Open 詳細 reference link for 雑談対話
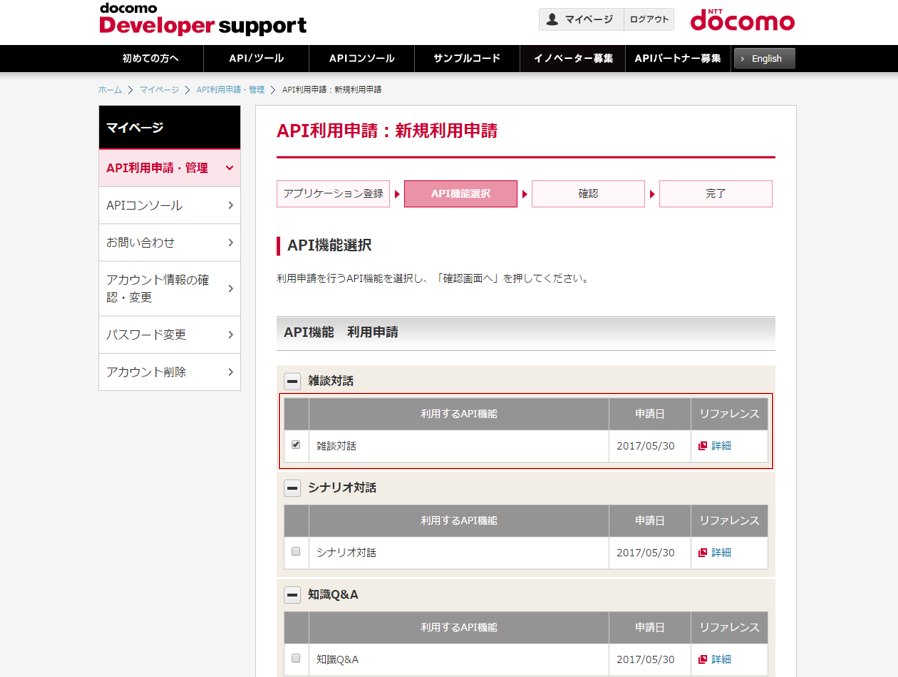This screenshot has height=677, width=898. tap(721, 446)
